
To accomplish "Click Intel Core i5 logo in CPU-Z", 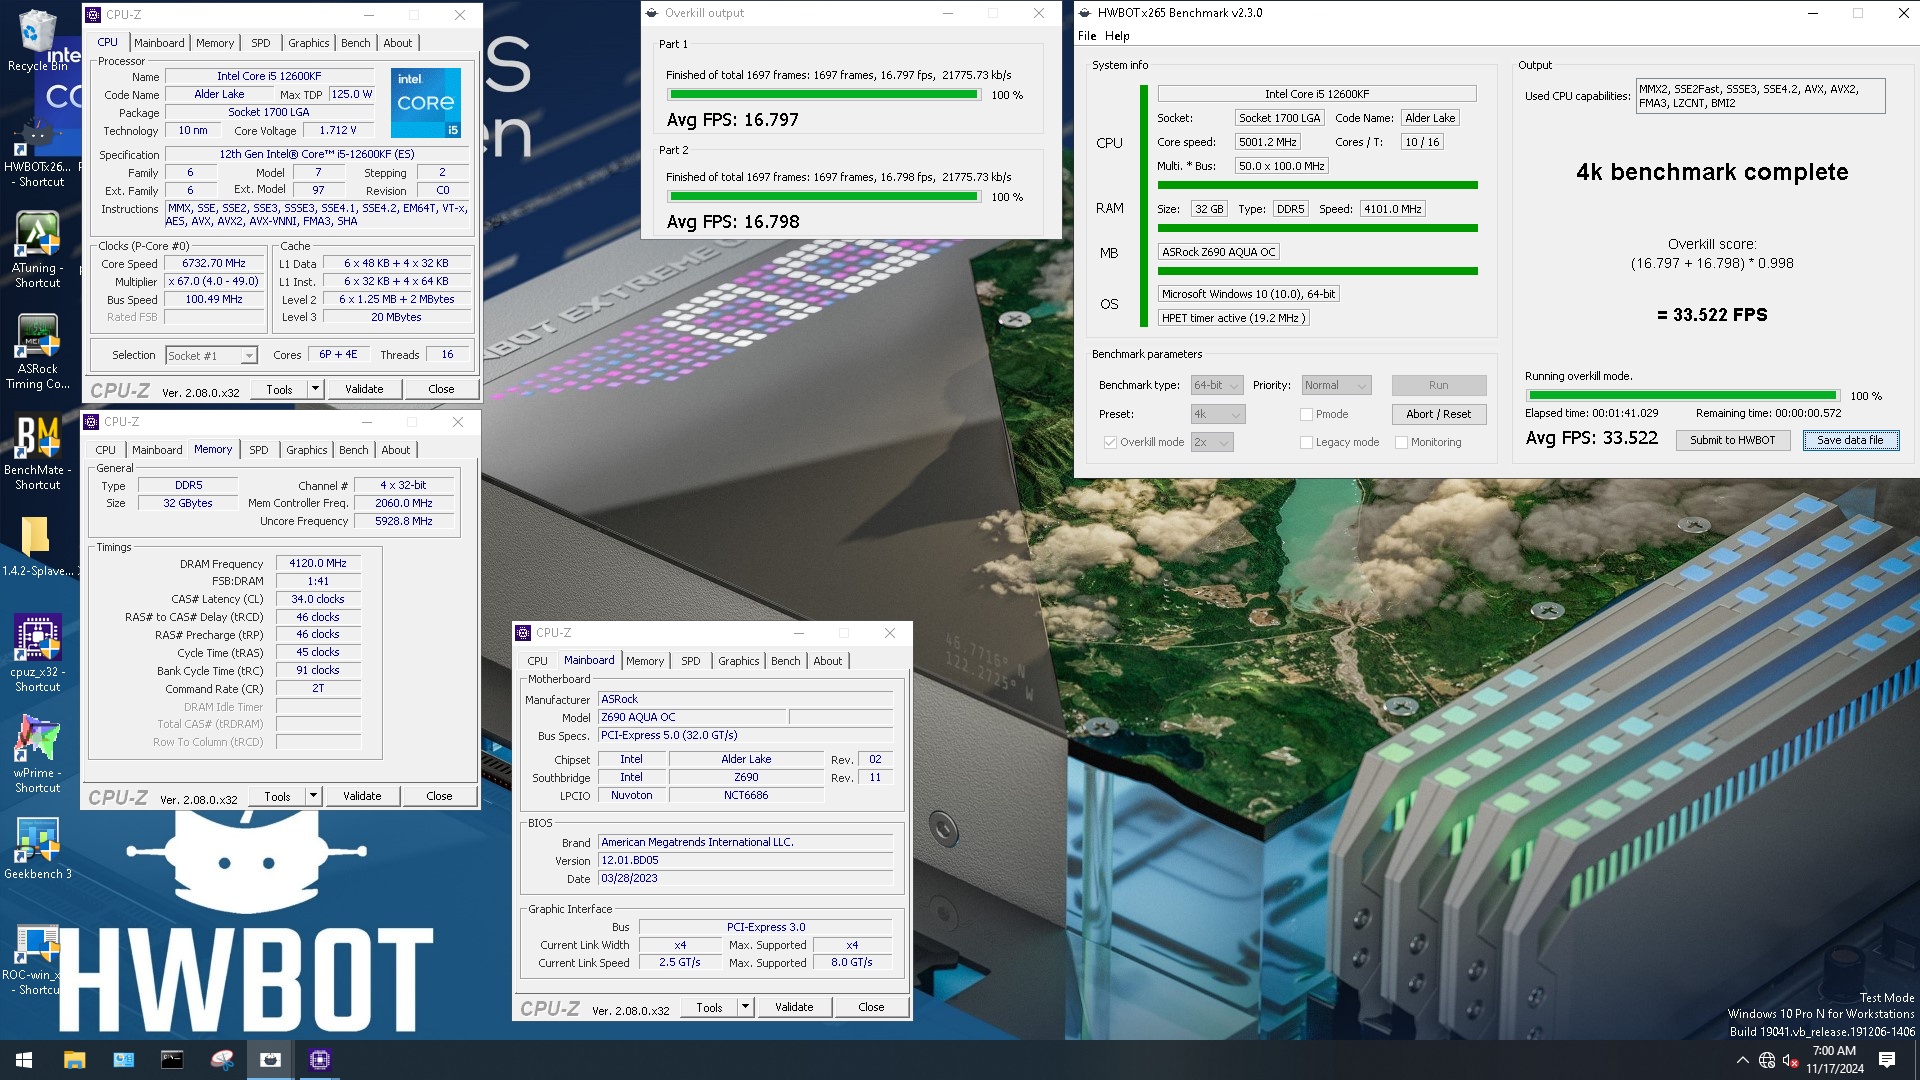I will (x=425, y=102).
